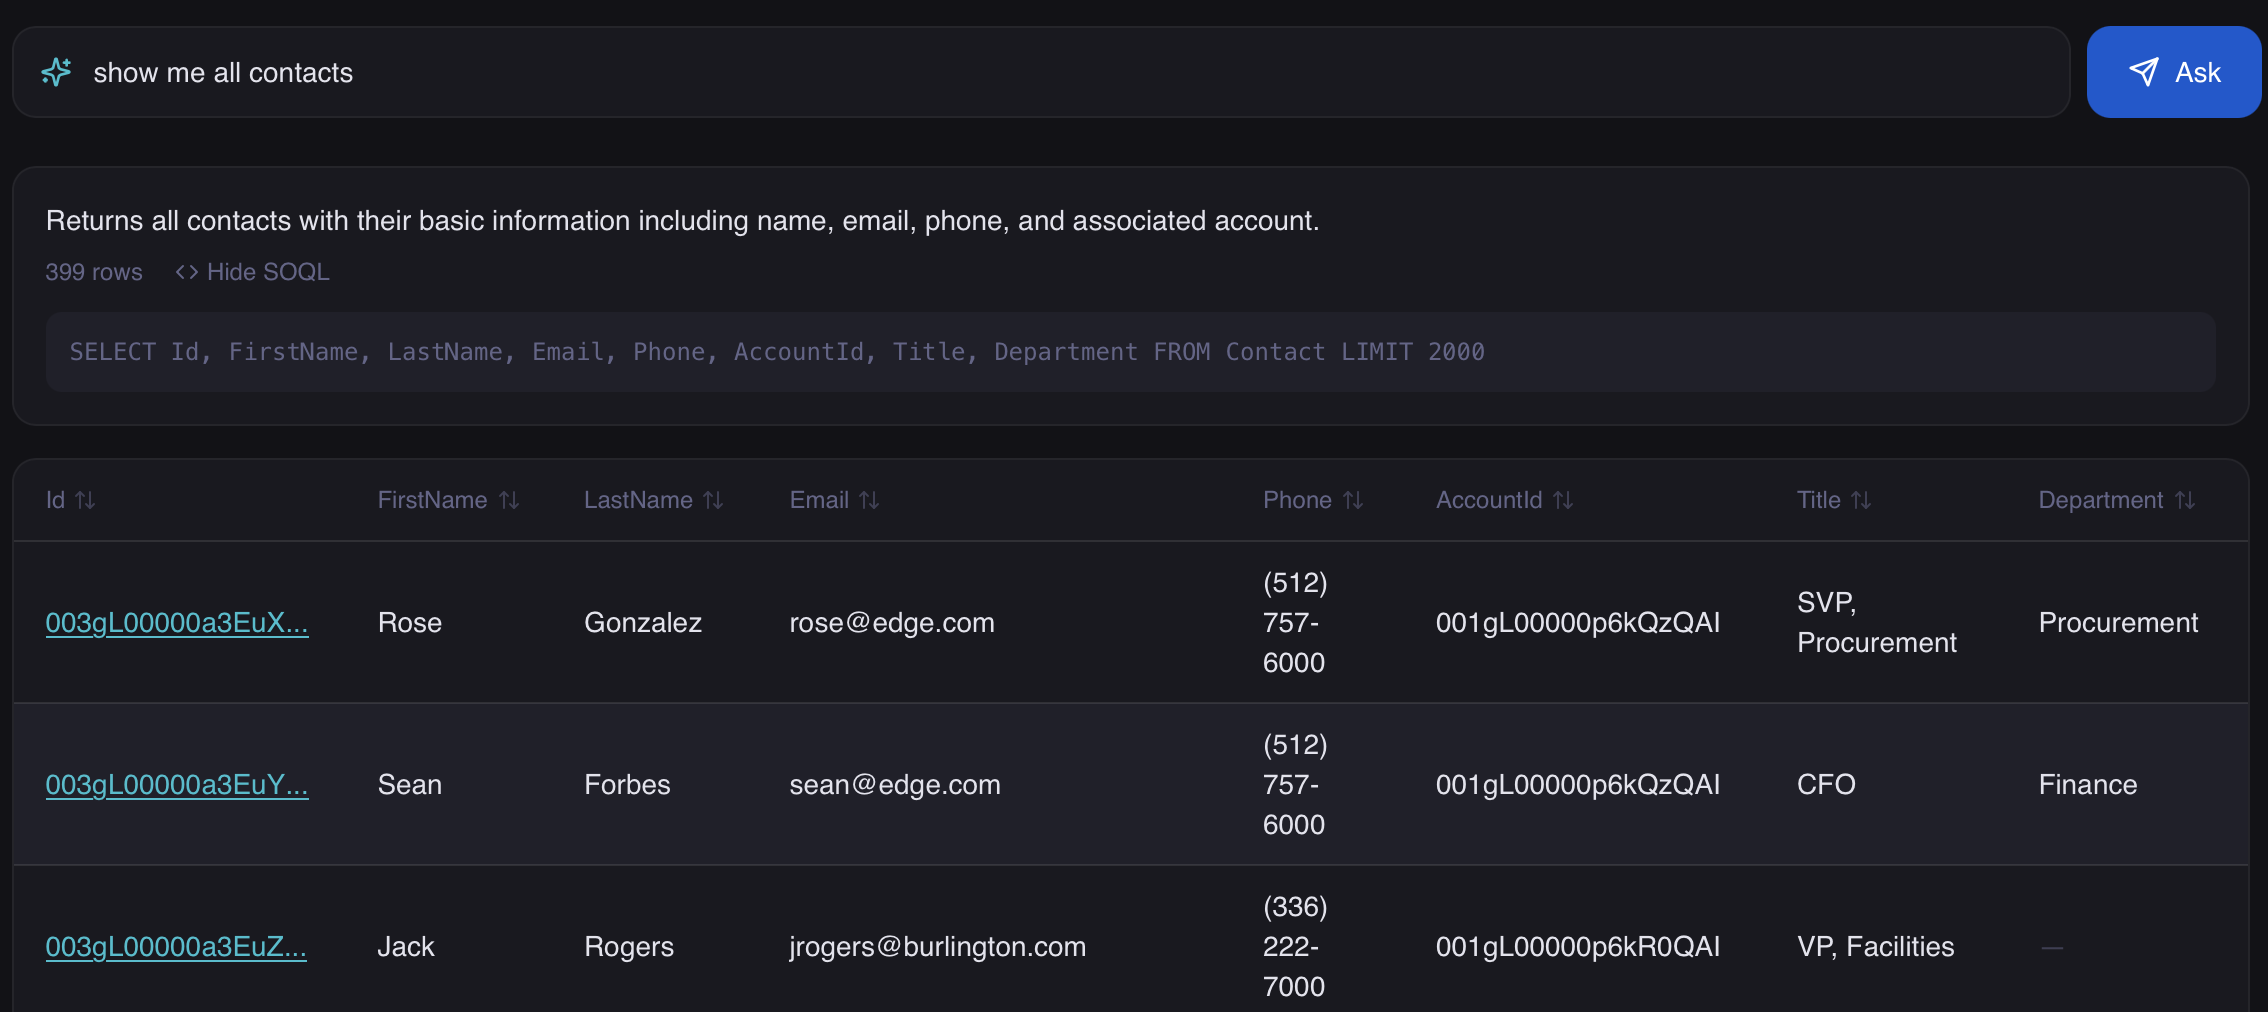Sort table by LastName sort icon
The height and width of the screenshot is (1012, 2268).
click(x=713, y=500)
